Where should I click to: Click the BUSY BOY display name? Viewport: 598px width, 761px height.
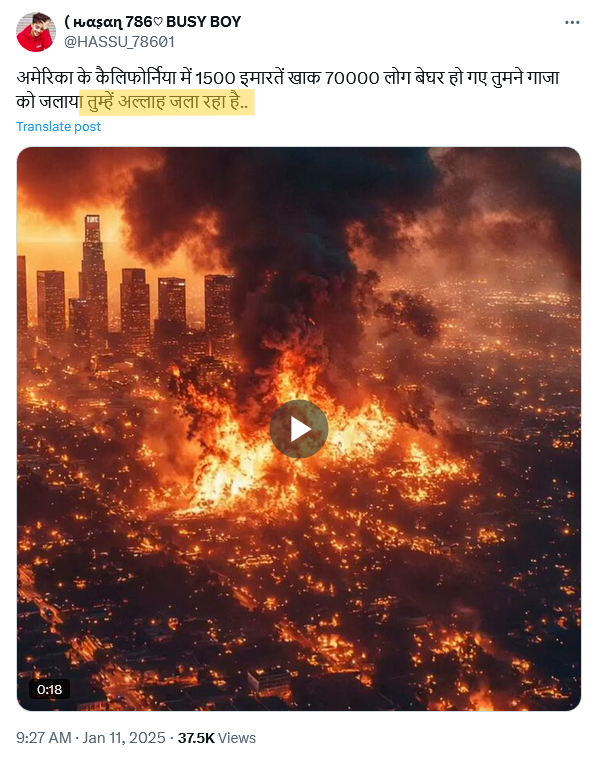(x=203, y=22)
